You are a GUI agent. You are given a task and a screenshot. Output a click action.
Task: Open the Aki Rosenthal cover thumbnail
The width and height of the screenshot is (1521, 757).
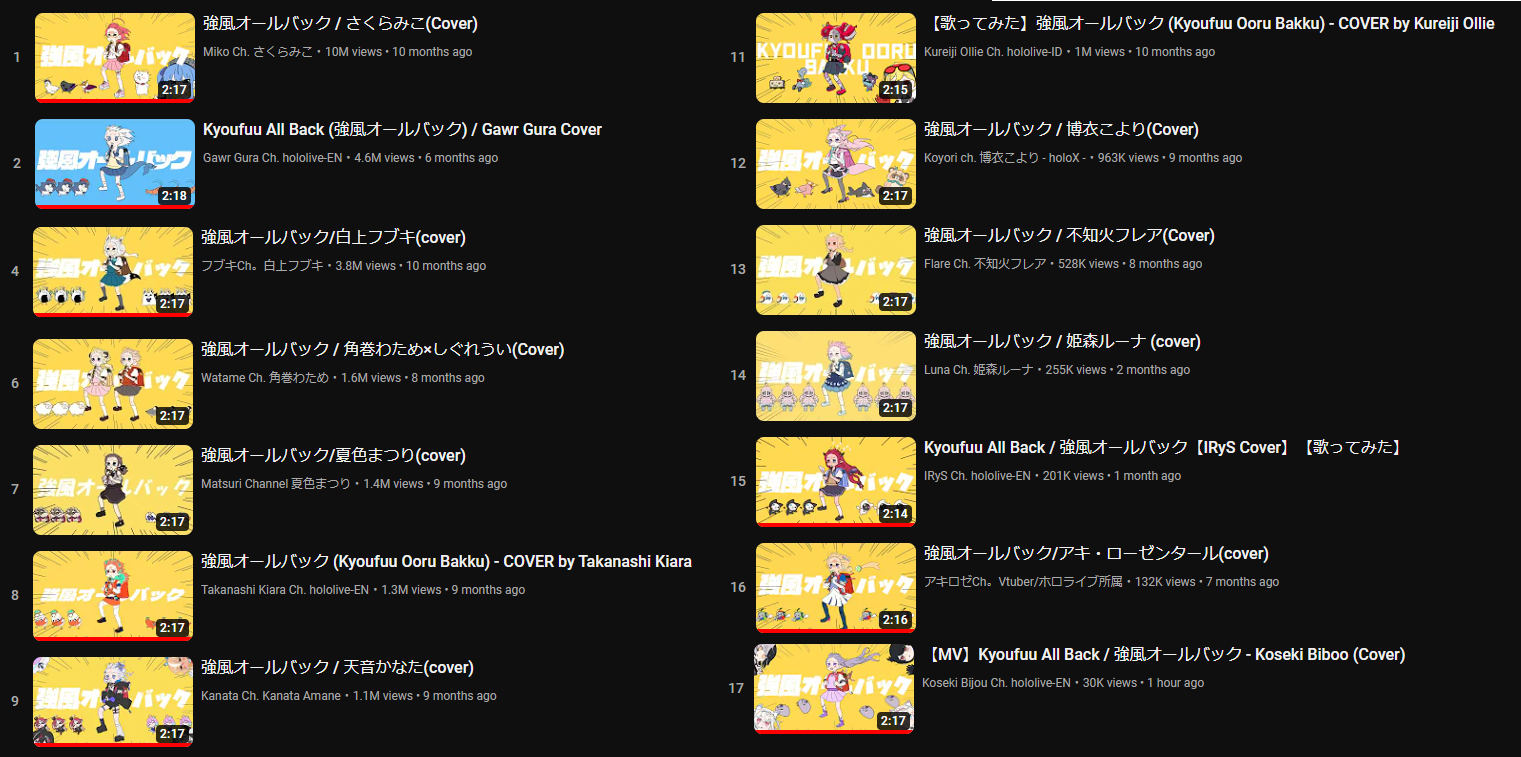click(835, 588)
